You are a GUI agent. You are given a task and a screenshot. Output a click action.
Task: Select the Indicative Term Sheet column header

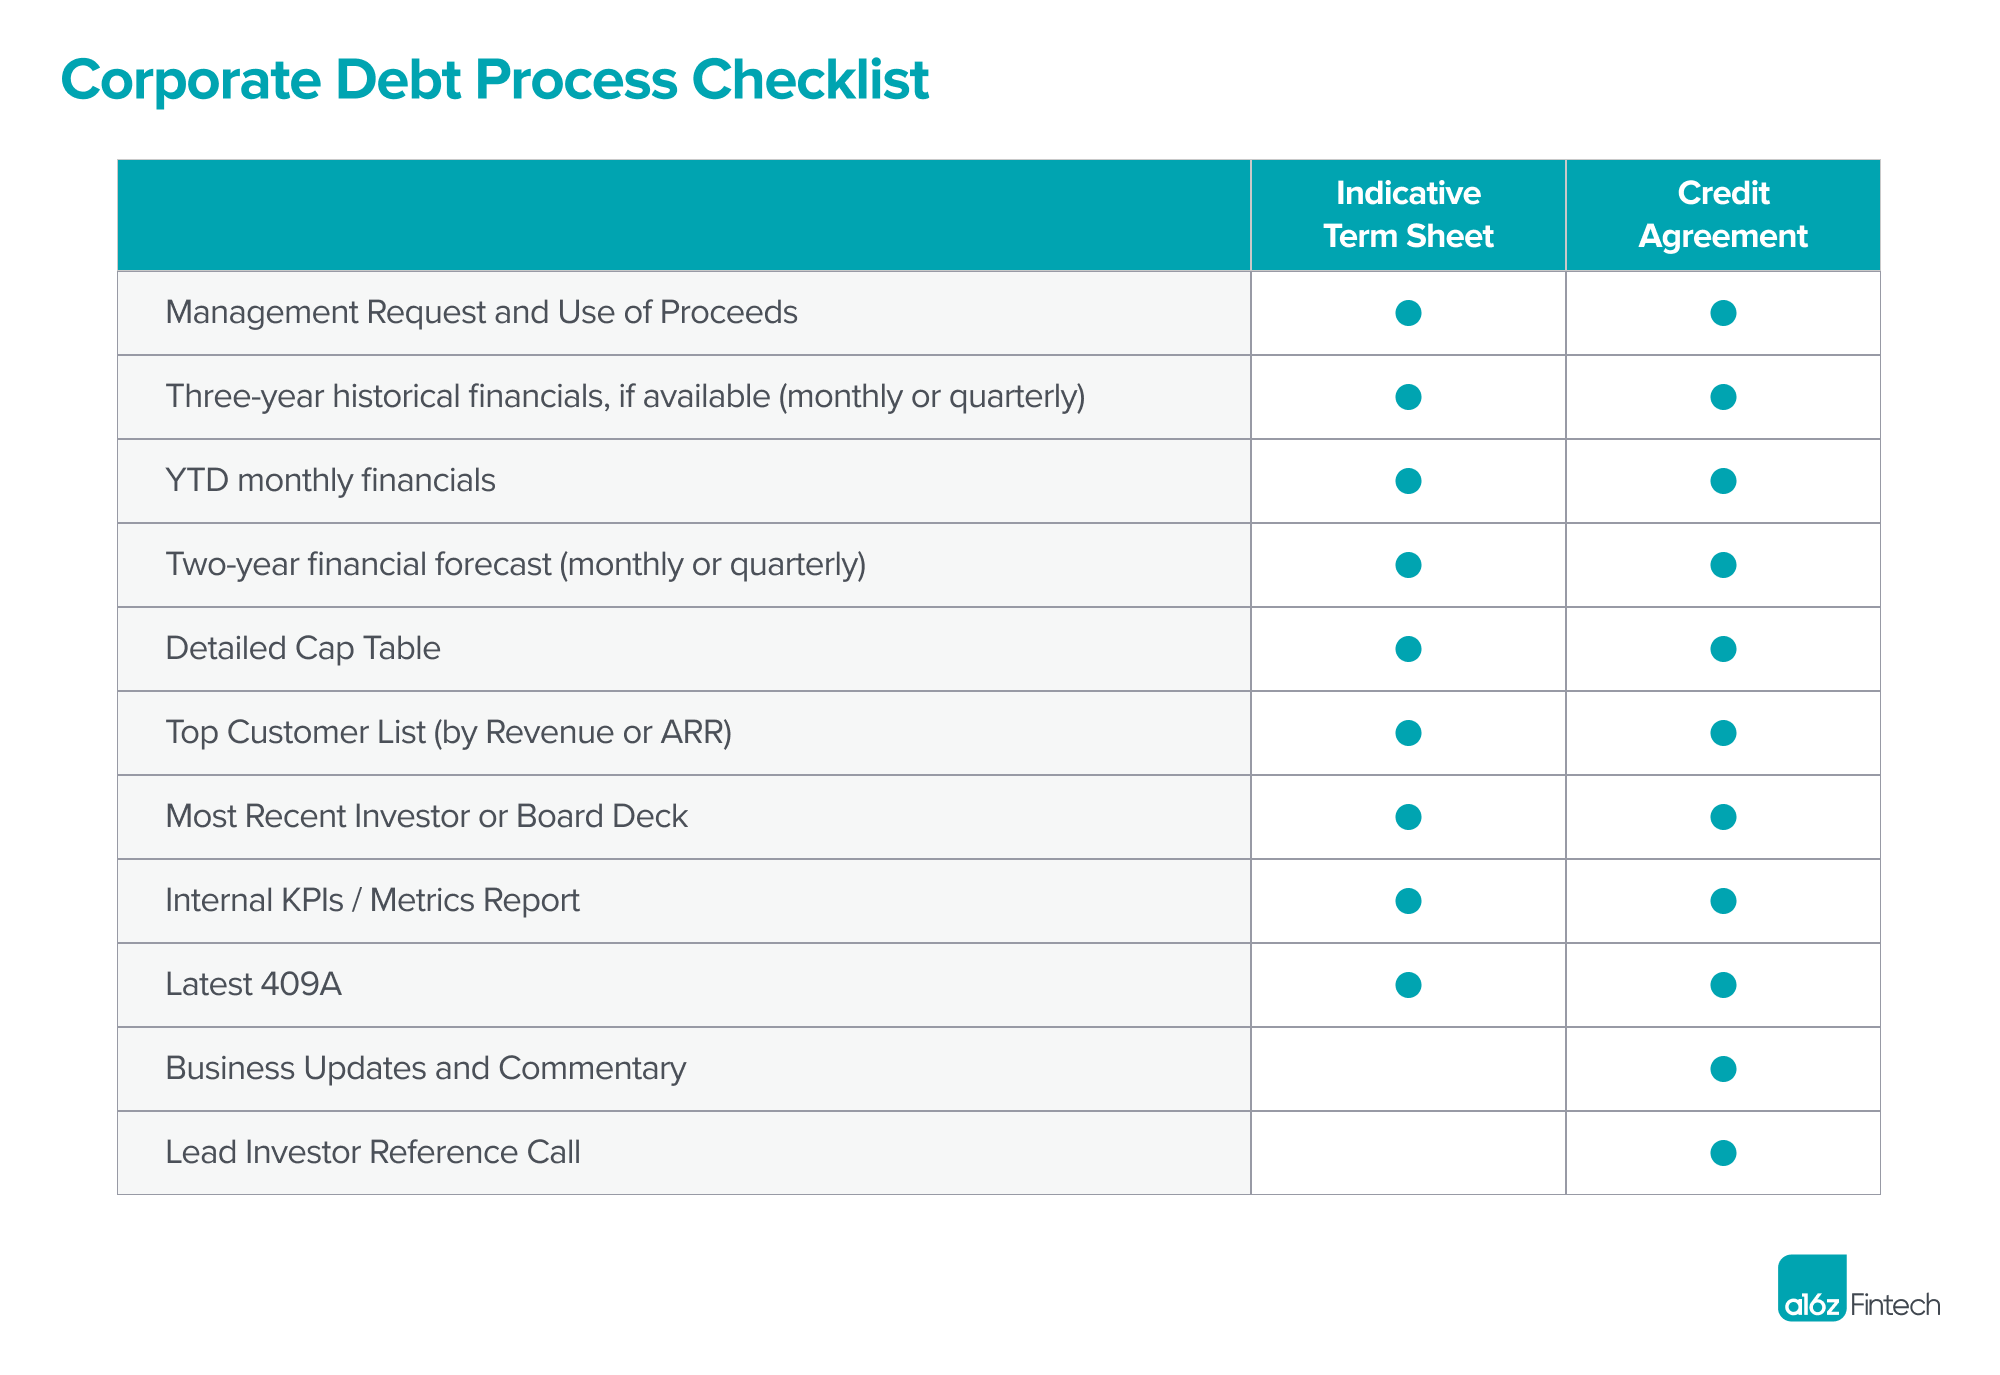pyautogui.click(x=1408, y=215)
